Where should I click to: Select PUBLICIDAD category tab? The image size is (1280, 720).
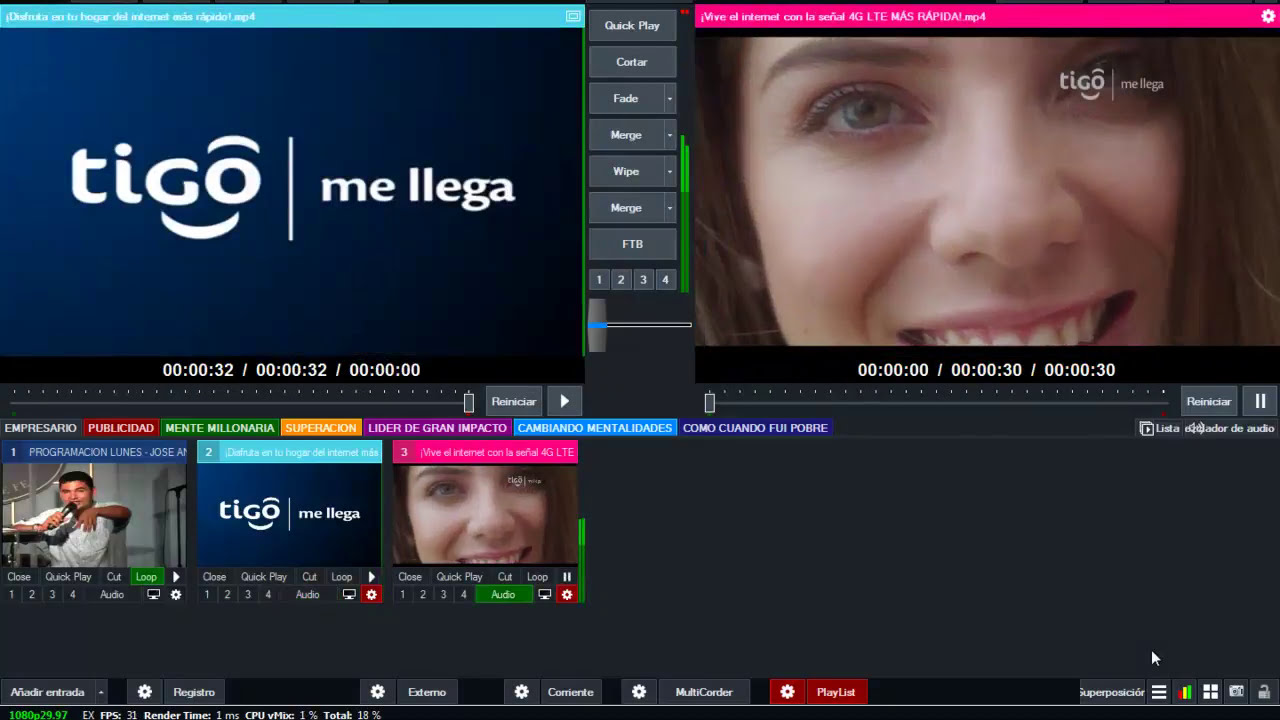coord(121,428)
